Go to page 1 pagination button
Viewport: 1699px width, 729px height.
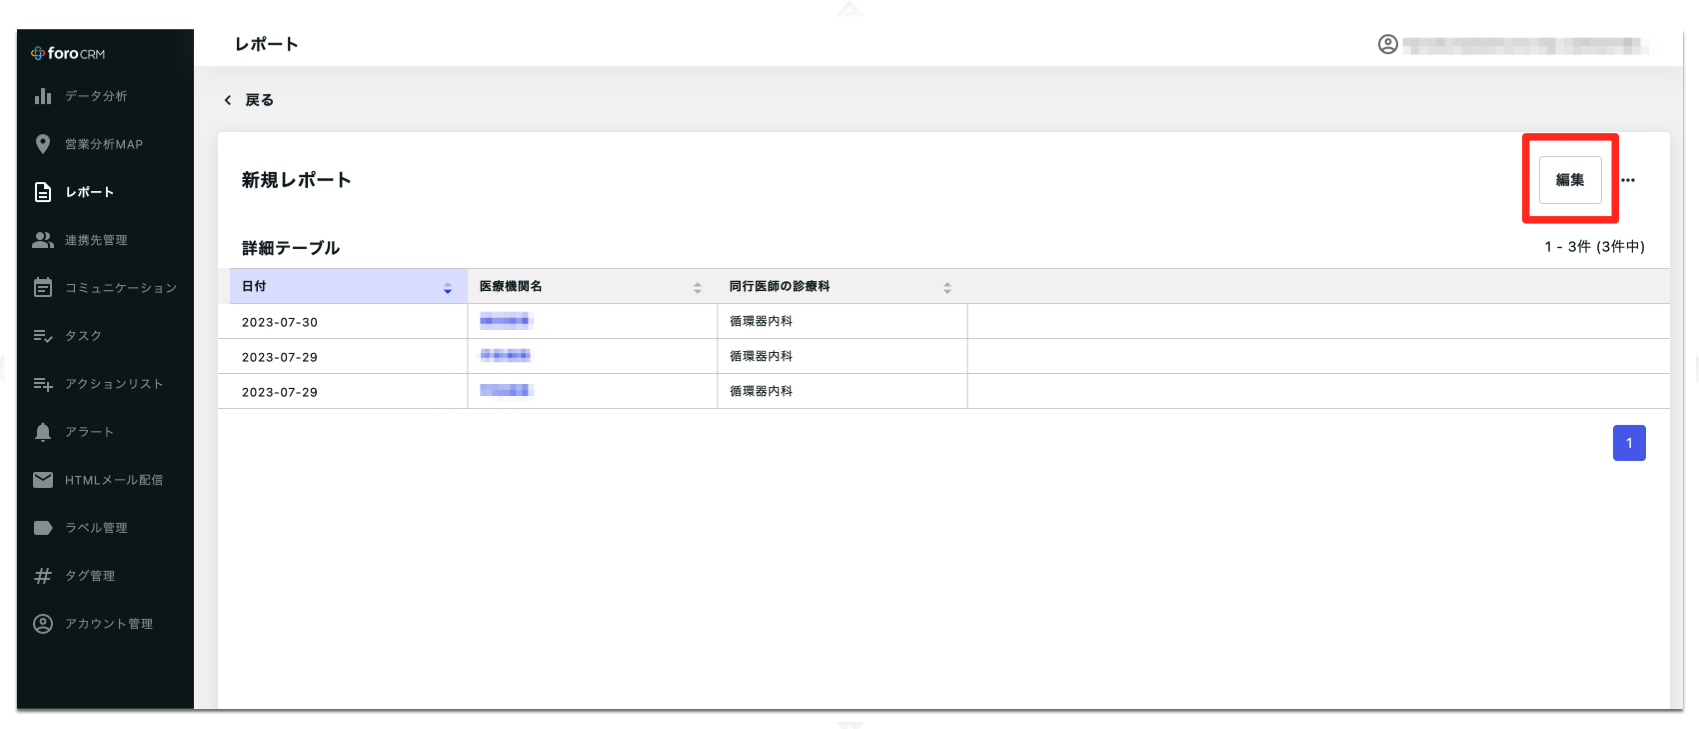tap(1629, 443)
